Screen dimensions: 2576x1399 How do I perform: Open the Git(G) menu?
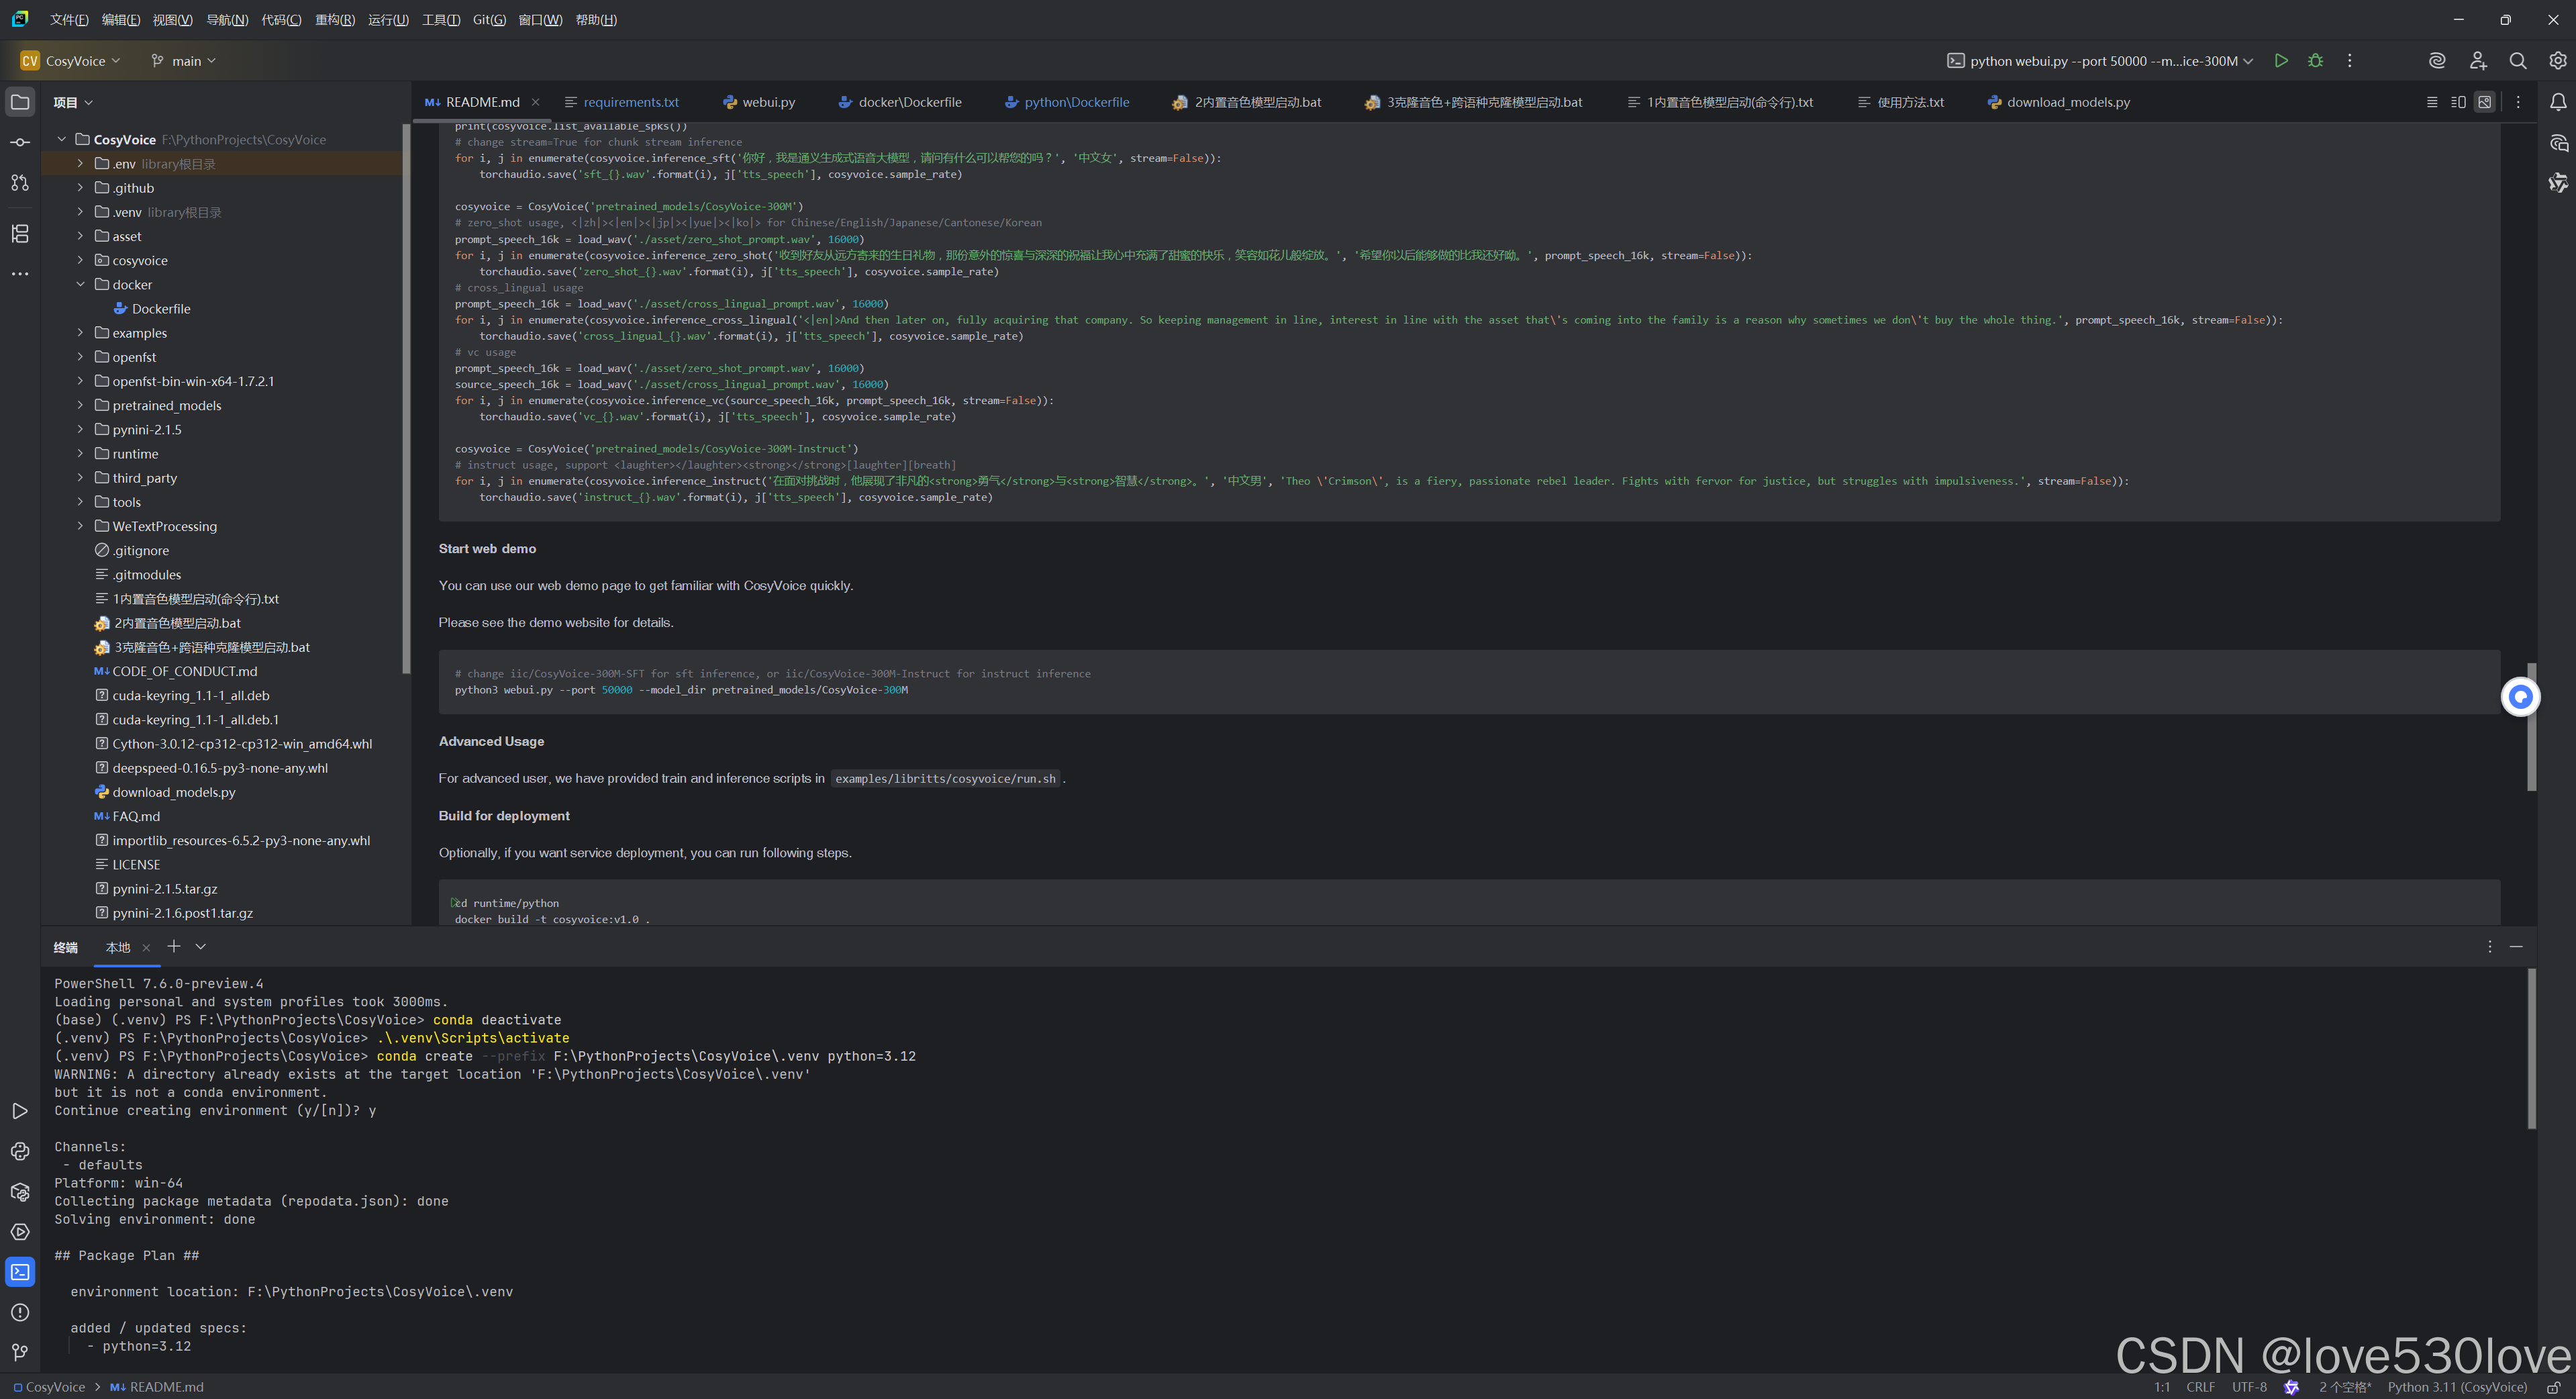[x=489, y=20]
